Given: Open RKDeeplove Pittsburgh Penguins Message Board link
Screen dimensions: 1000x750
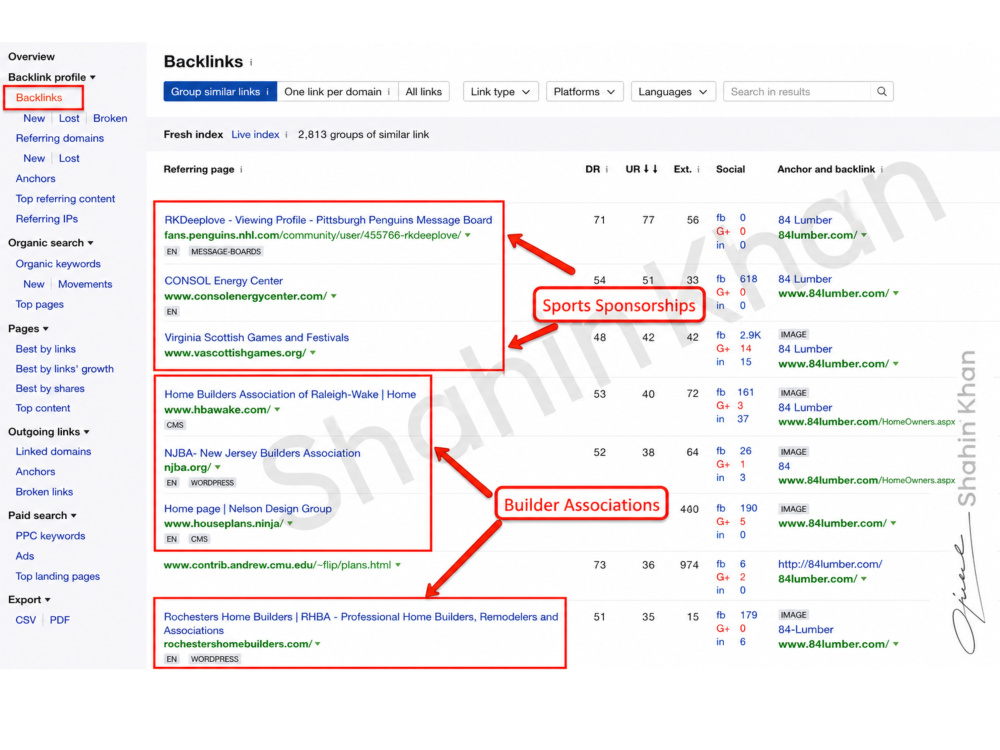Looking at the screenshot, I should (x=328, y=220).
